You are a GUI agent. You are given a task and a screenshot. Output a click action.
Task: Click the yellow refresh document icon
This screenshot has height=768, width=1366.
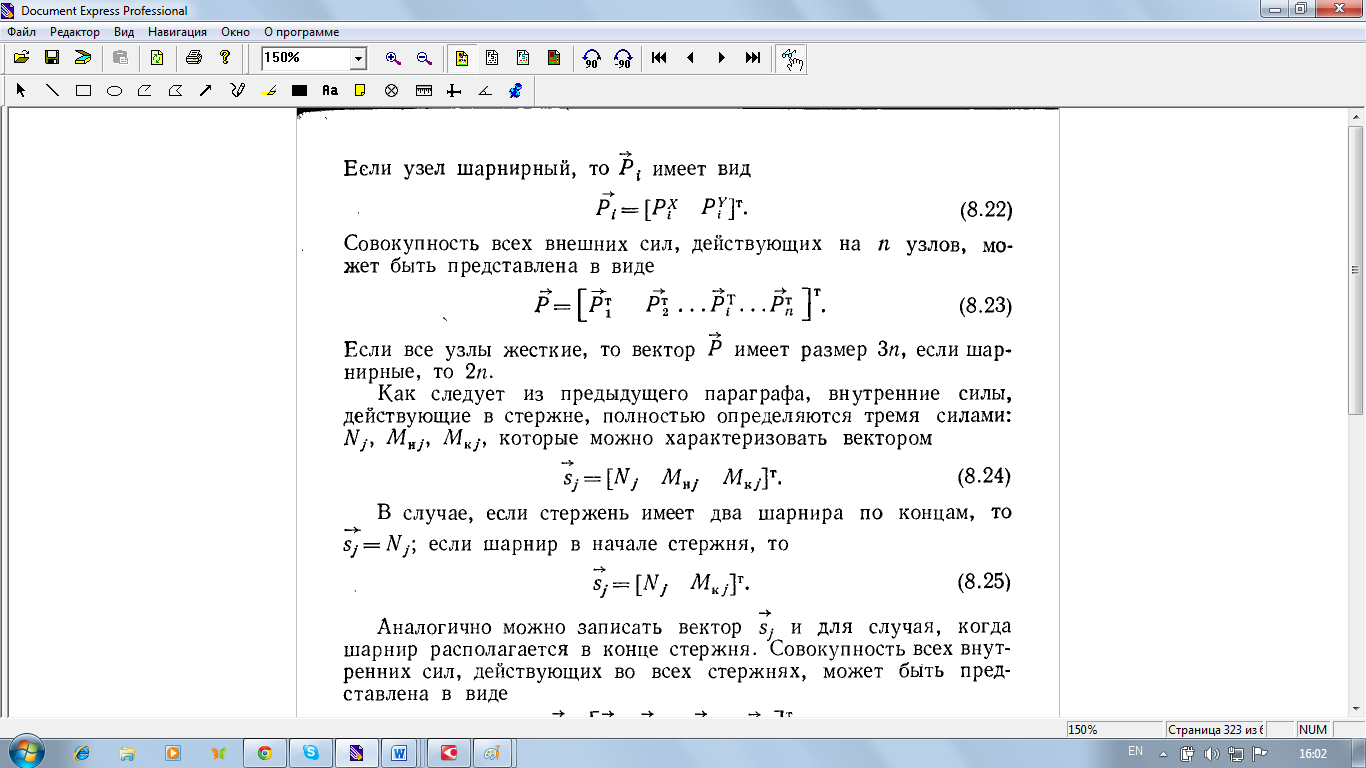coord(157,58)
